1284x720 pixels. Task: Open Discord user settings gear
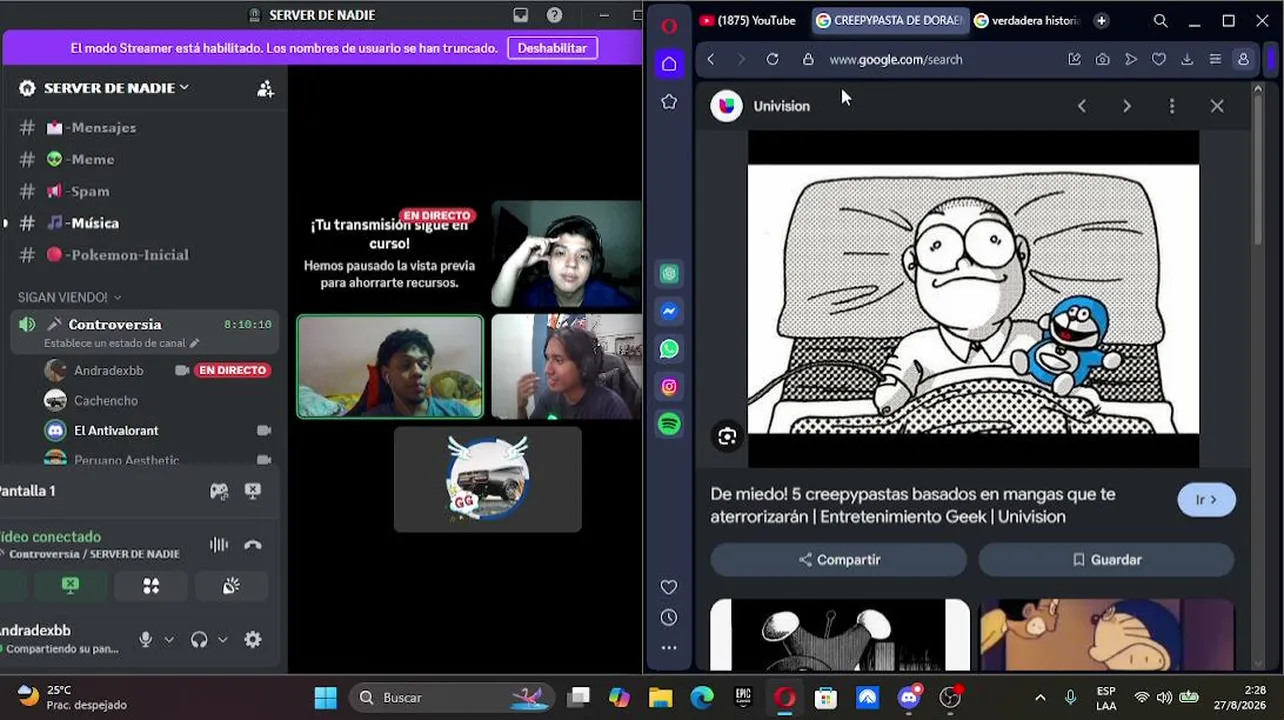pos(253,639)
